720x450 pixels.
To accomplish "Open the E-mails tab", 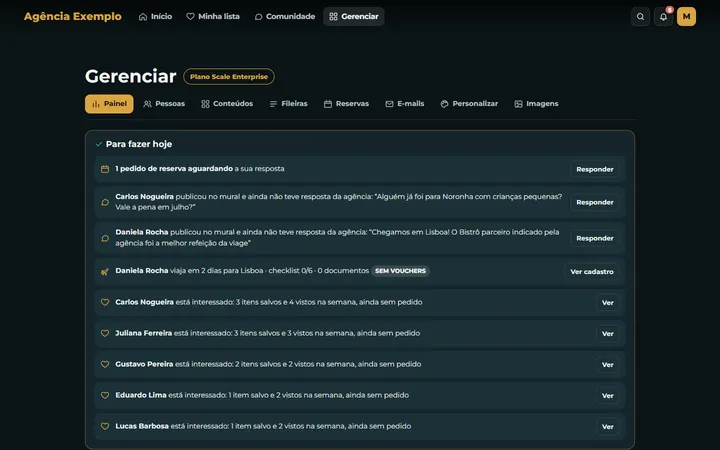I will (405, 104).
